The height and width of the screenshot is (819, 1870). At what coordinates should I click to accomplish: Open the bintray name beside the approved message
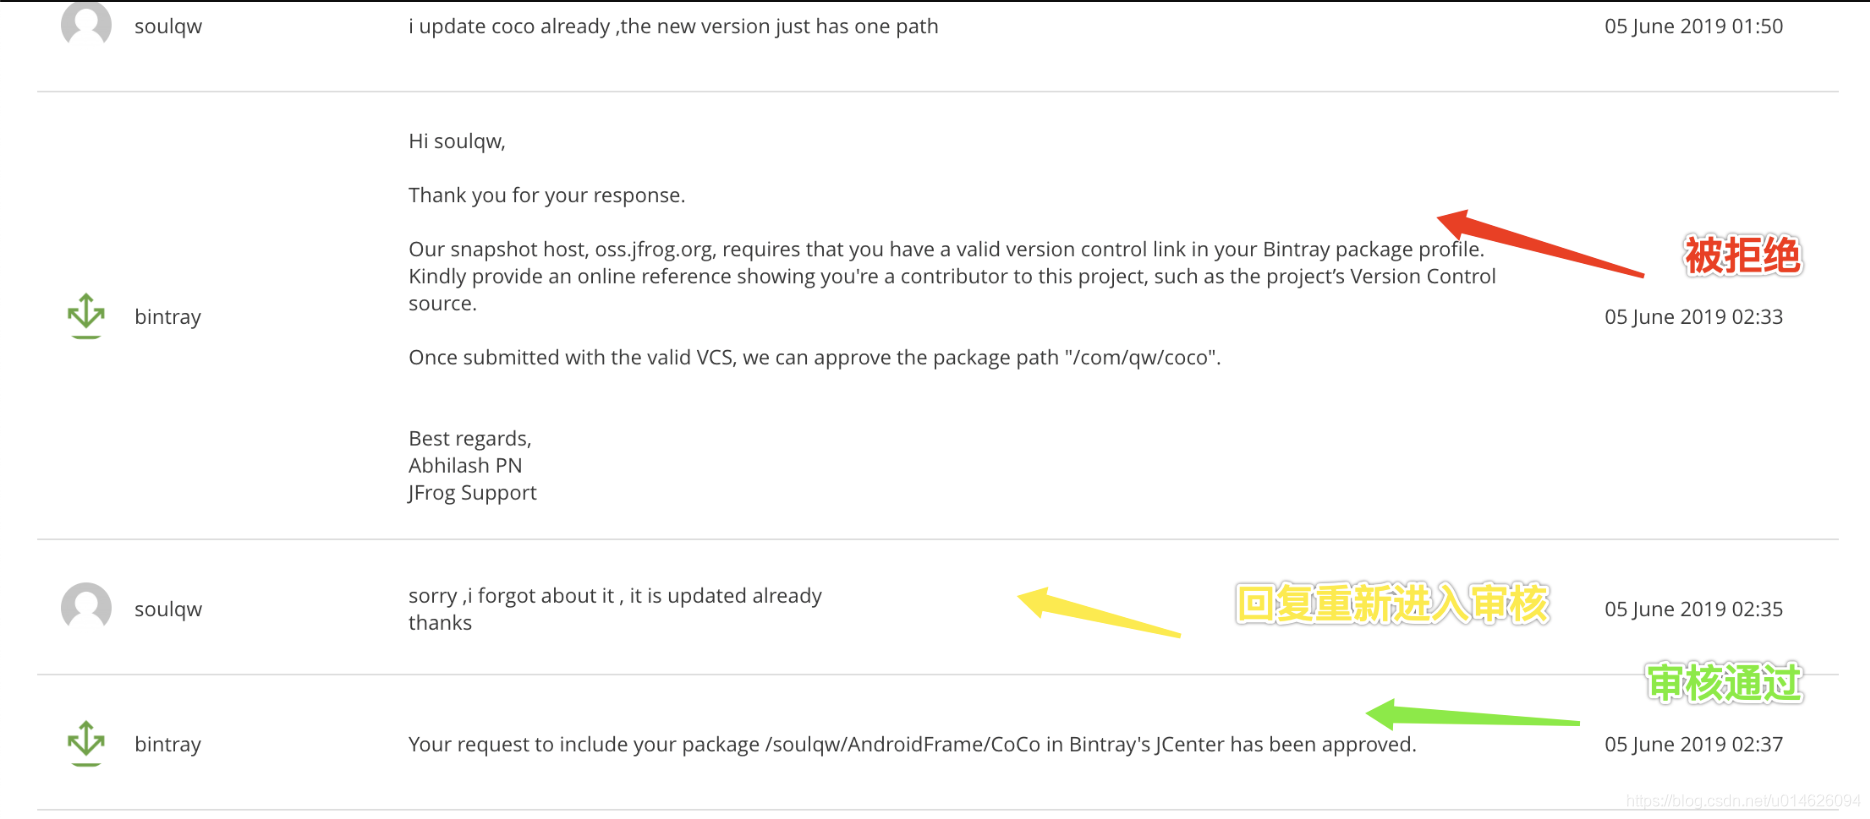coord(168,744)
